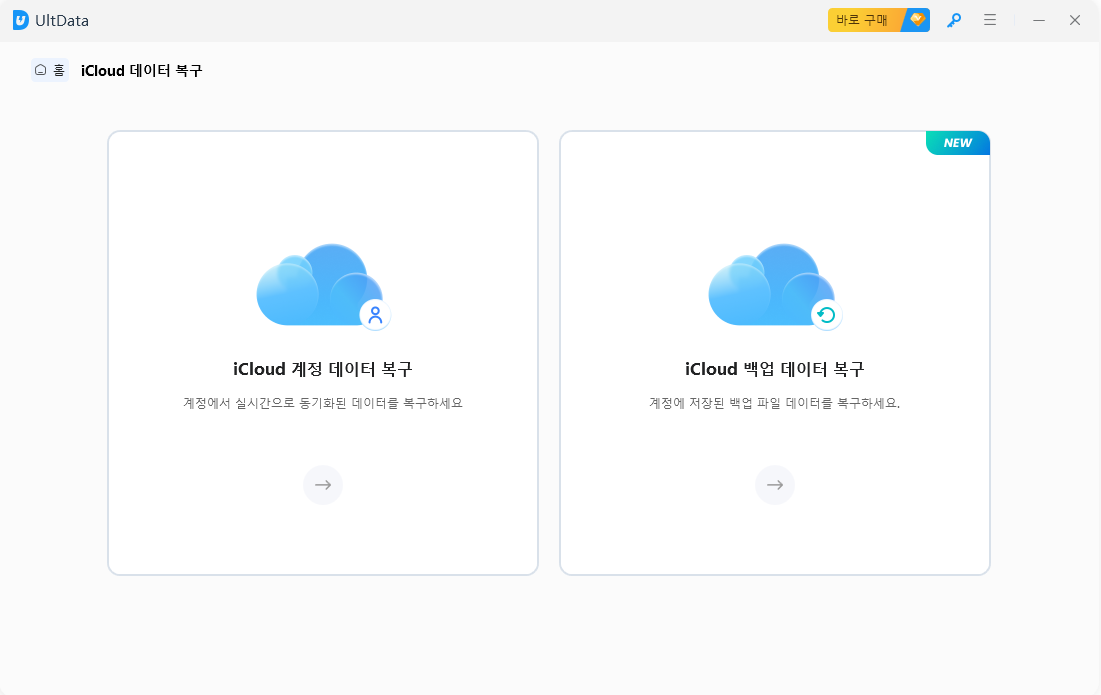Click arrow under iCloud 계정 데이터 복구
This screenshot has width=1101, height=695.
click(323, 485)
